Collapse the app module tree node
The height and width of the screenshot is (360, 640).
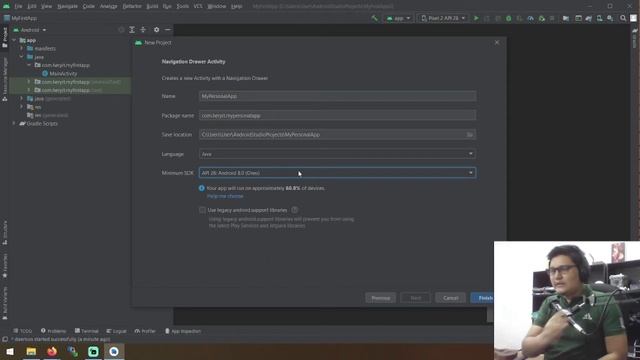14,40
